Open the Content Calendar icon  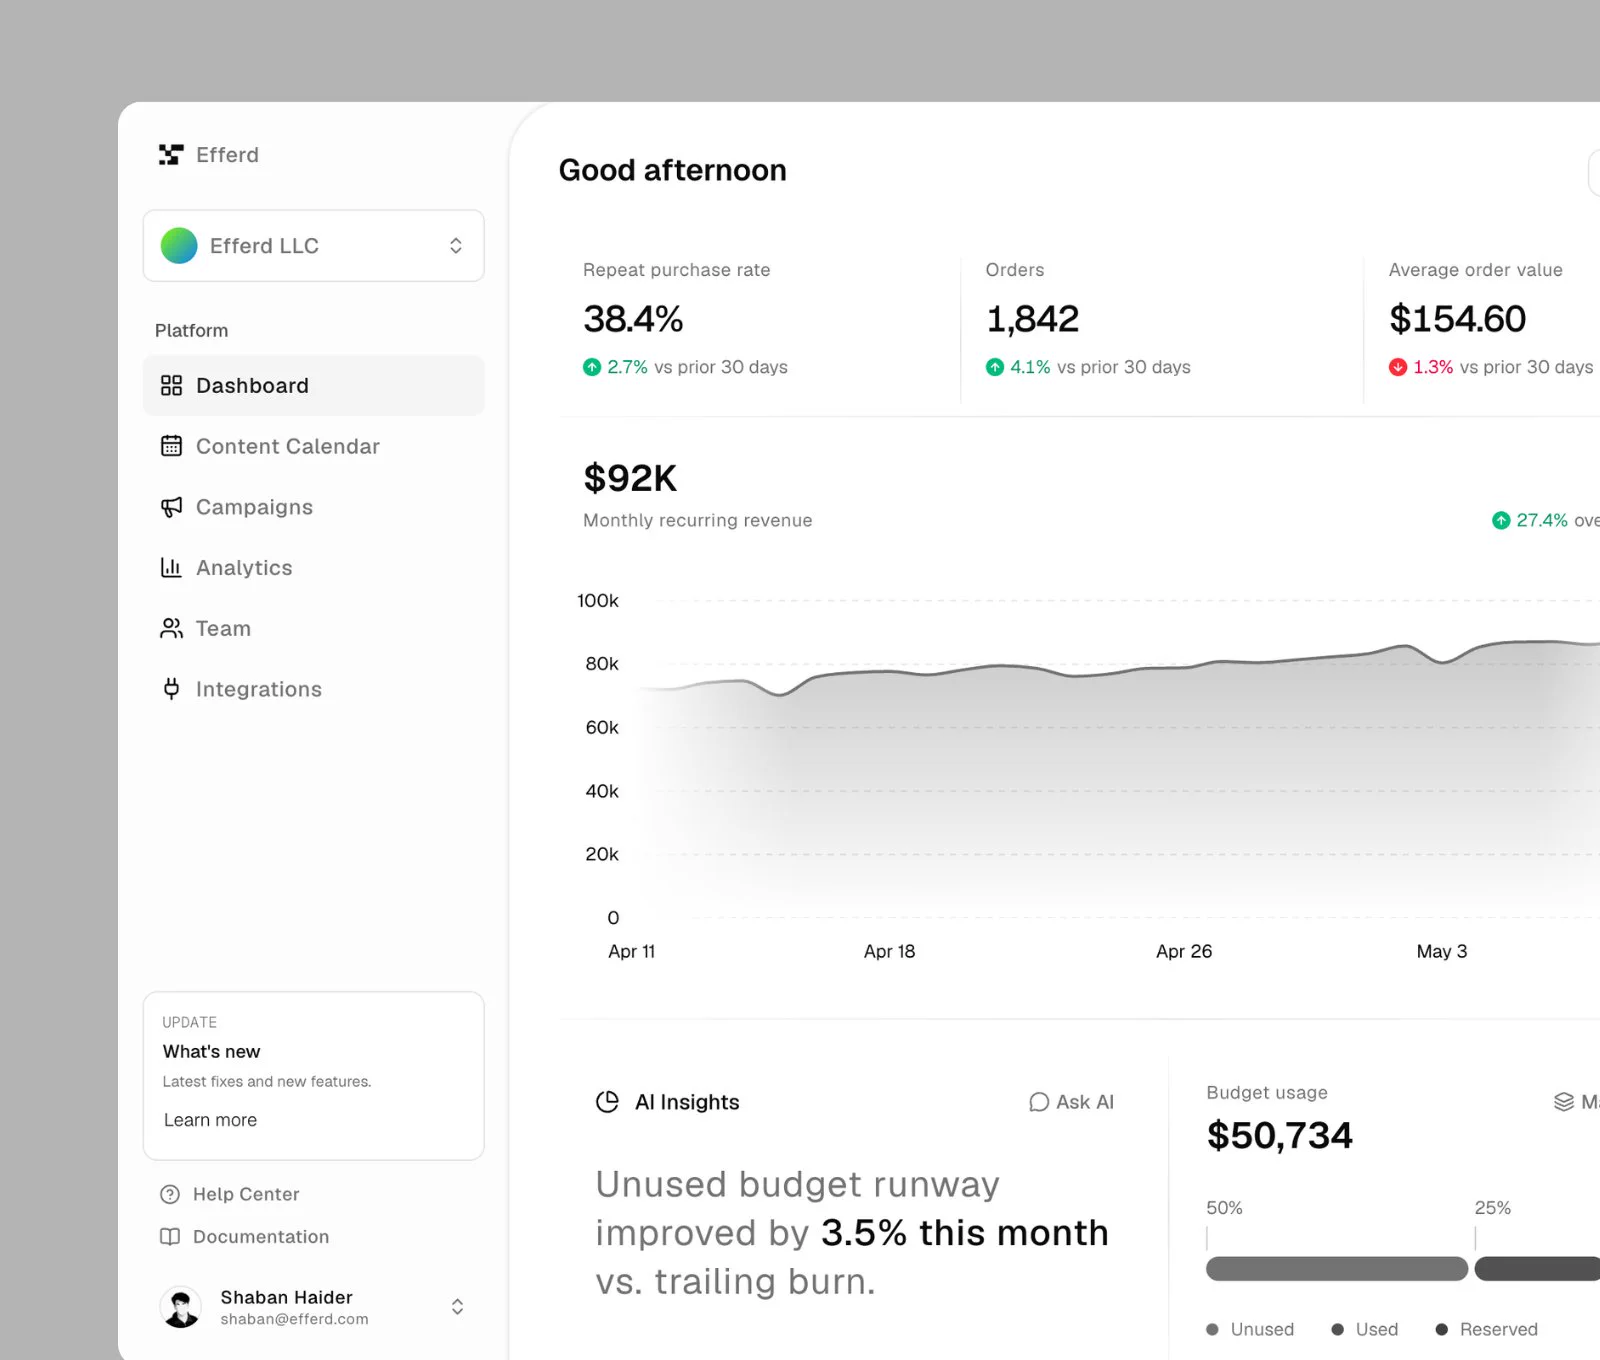click(172, 446)
